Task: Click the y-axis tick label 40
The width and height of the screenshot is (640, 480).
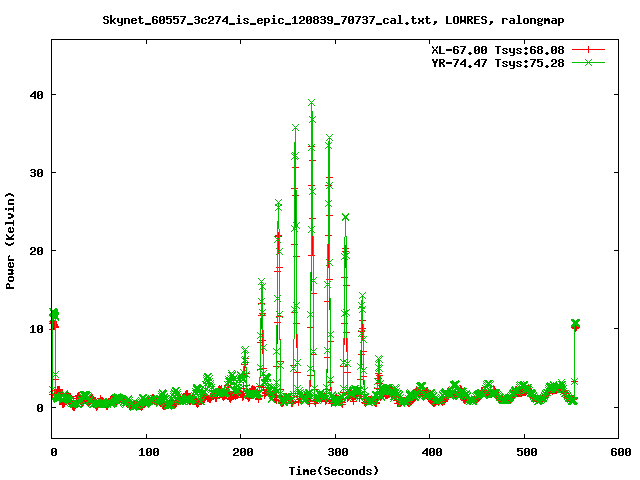Action: (36, 95)
